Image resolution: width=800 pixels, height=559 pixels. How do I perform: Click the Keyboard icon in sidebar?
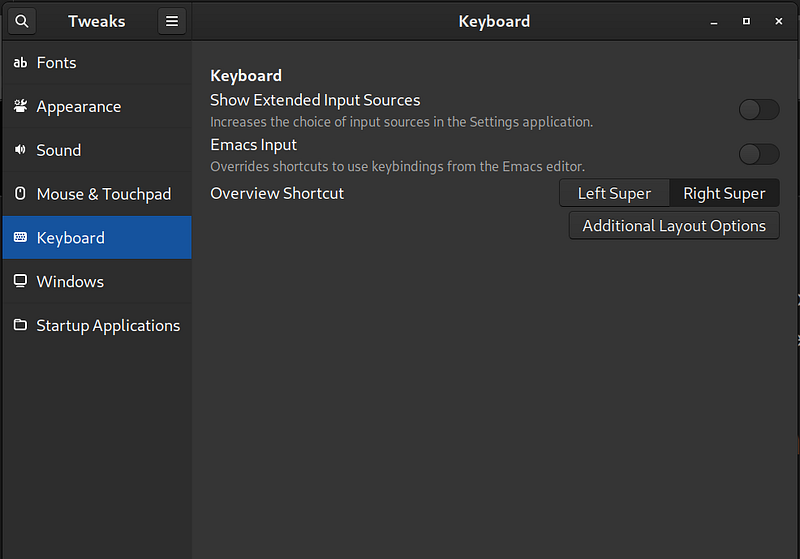click(x=20, y=238)
